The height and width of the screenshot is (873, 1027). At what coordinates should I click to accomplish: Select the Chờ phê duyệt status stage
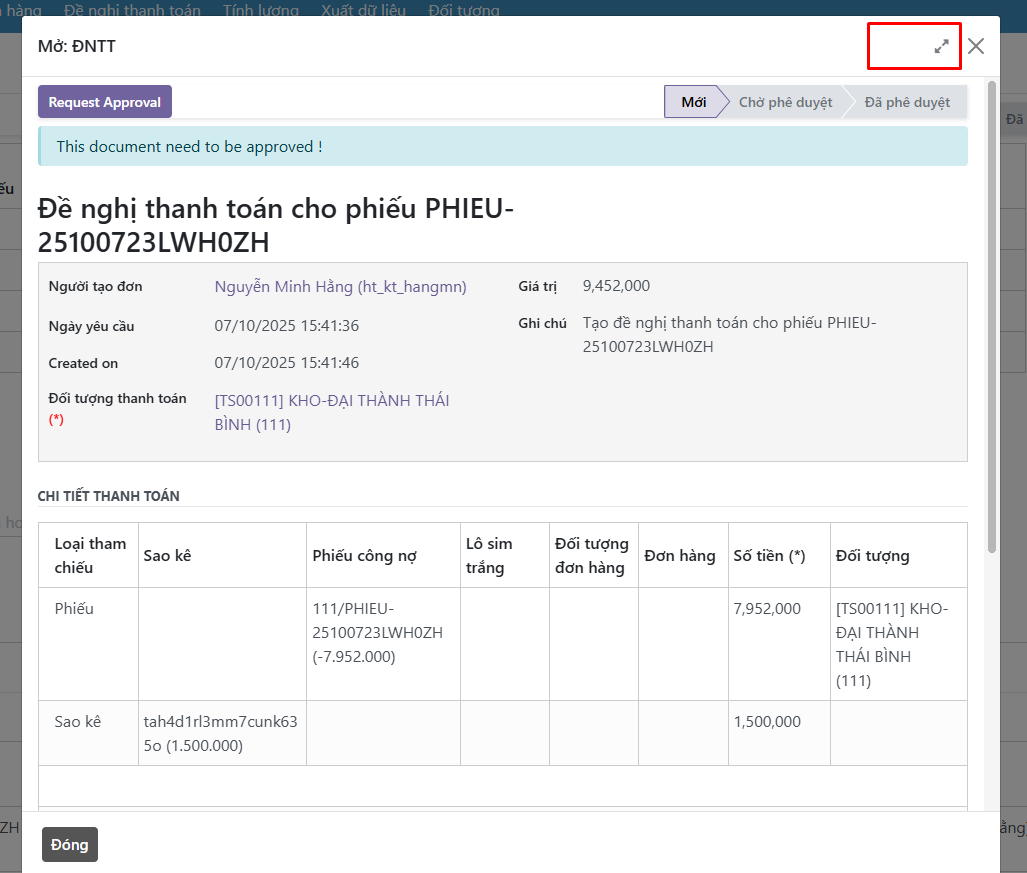point(785,102)
